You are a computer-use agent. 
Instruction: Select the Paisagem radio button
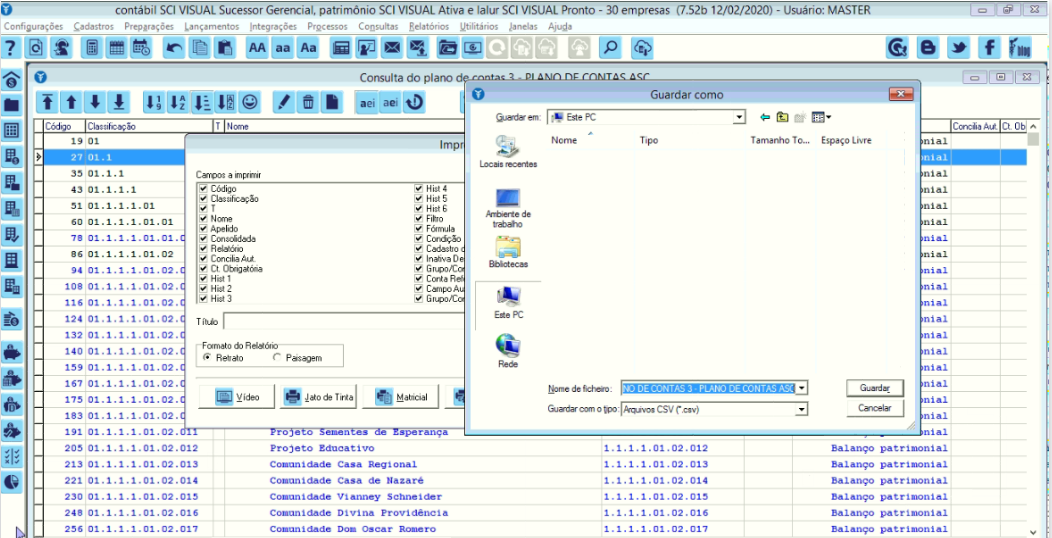[x=277, y=357]
